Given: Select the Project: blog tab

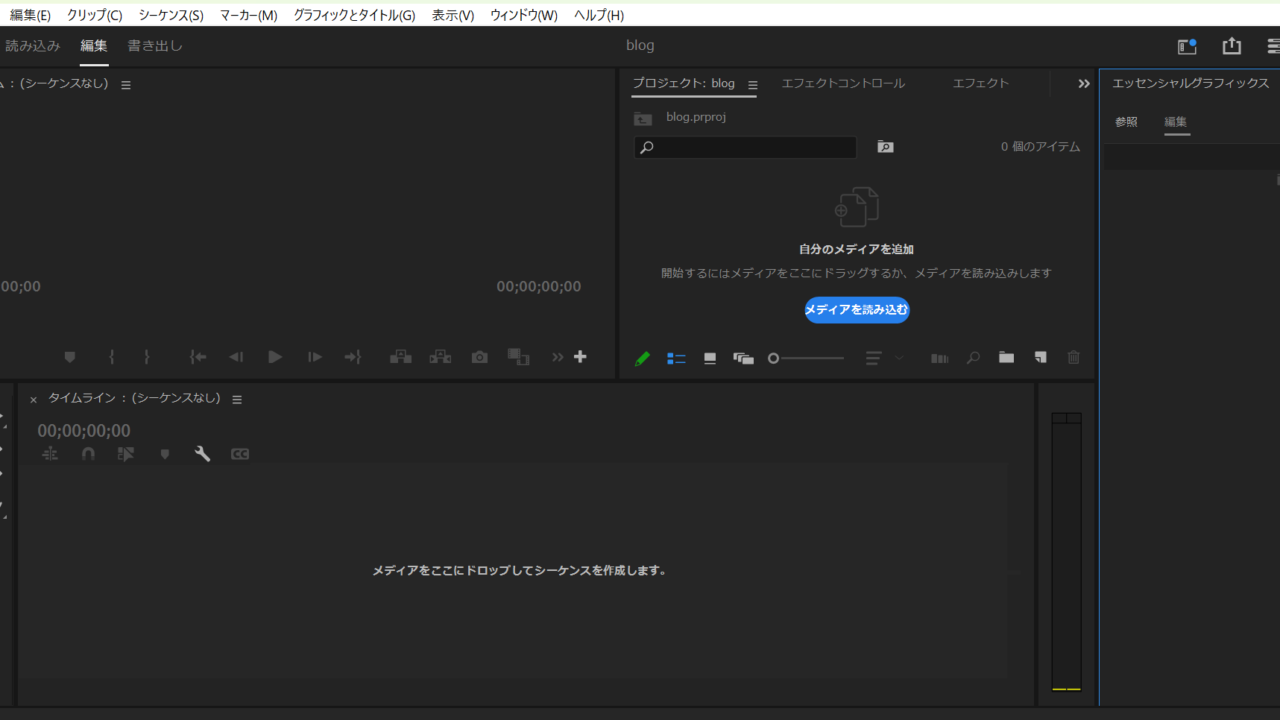Looking at the screenshot, I should tap(683, 83).
